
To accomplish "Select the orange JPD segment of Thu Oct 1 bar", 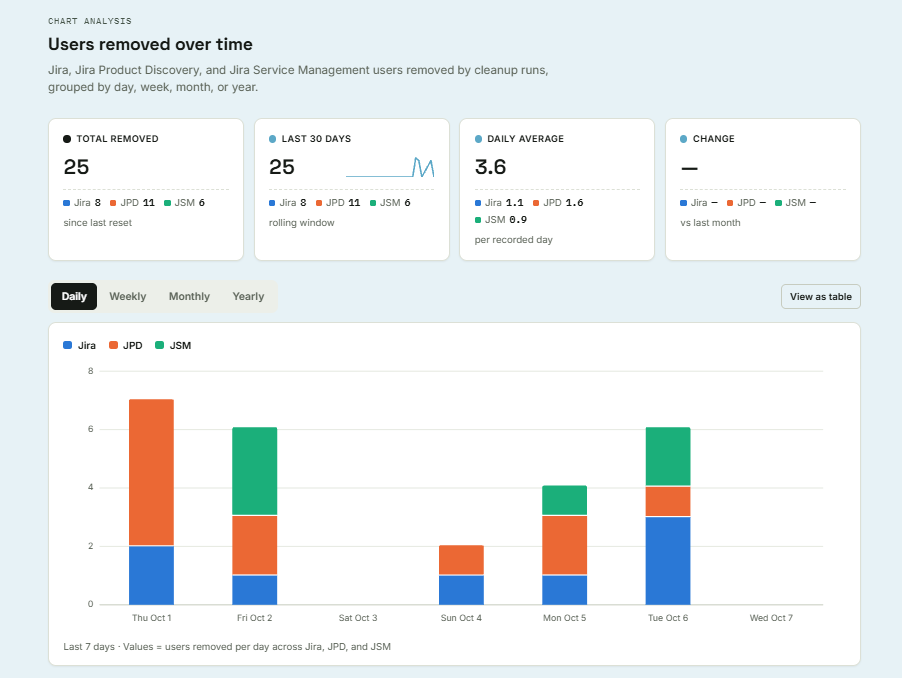I will pos(151,472).
